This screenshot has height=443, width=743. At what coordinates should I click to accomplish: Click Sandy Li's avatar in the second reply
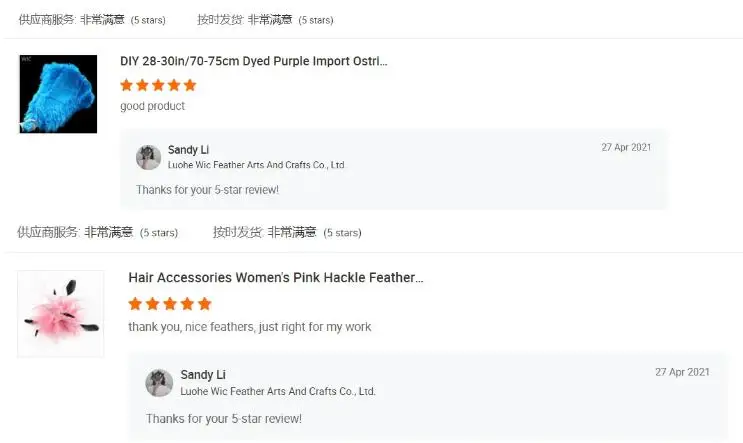[x=159, y=382]
